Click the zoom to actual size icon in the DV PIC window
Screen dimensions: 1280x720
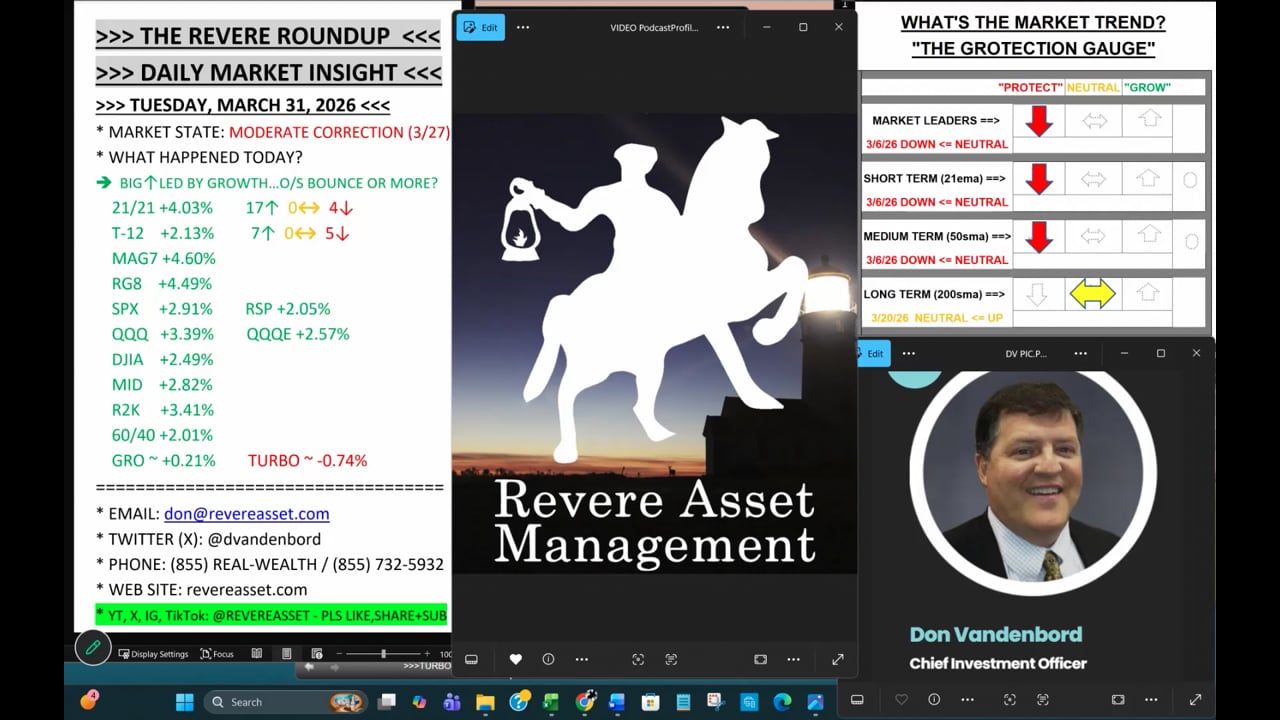pyautogui.click(x=1010, y=700)
